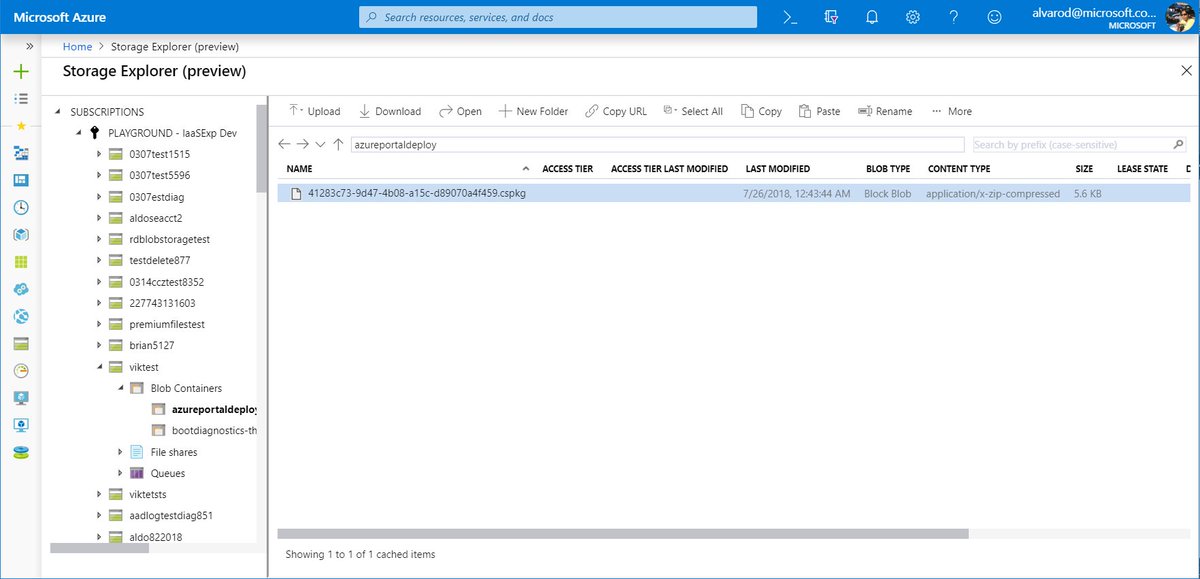Open the Directory and subscription filter icon

click(831, 17)
